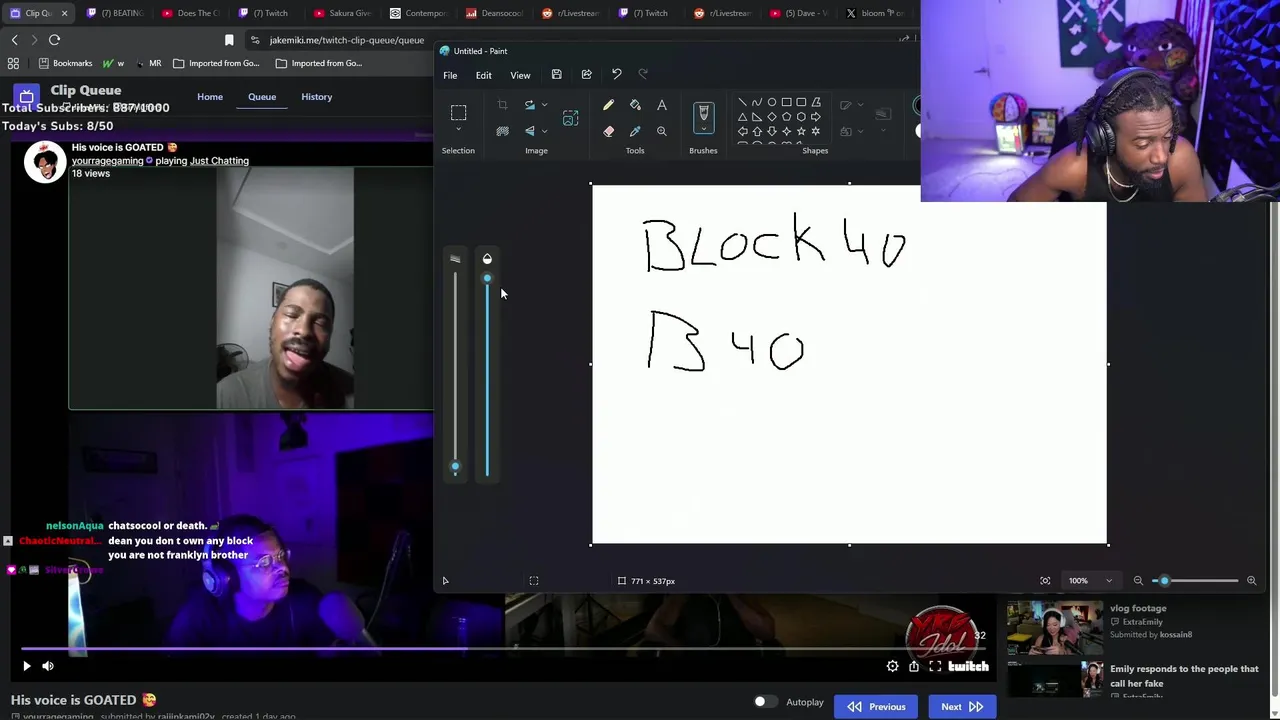The height and width of the screenshot is (720, 1280).
Task: Select the Fill bucket tool
Action: (635, 105)
